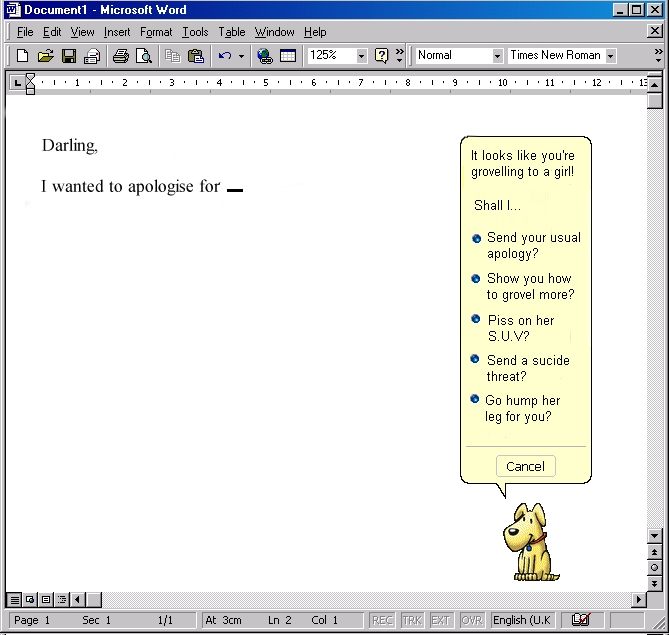This screenshot has height=635, width=669.
Task: Open the Zoom 125% dropdown
Action: point(361,56)
